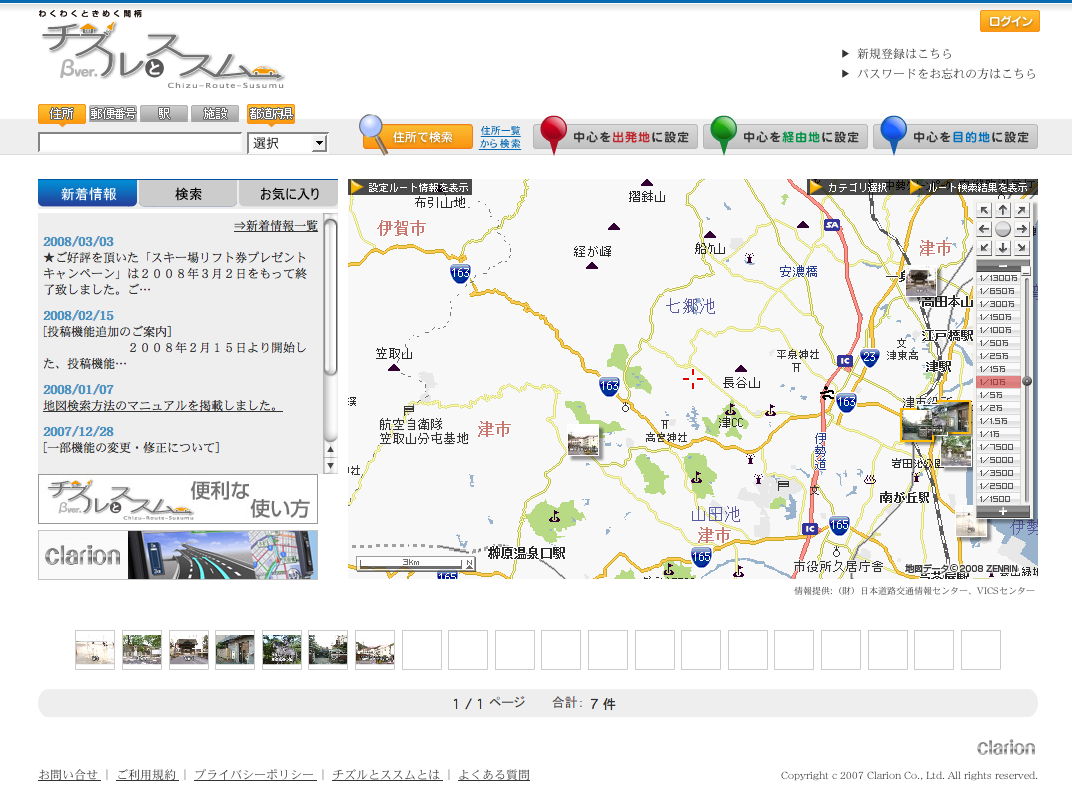Image resolution: width=1072 pixels, height=793 pixels.
Task: Zoom in using the plus bar
Action: [x=1002, y=511]
